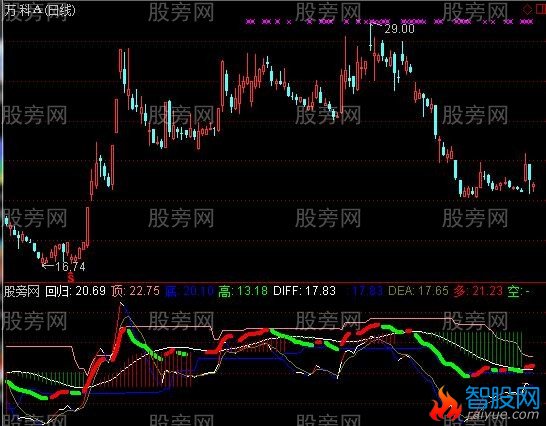Click the DEA: 17.65 indicator value
Screen dimensions: 546x426
coord(418,291)
